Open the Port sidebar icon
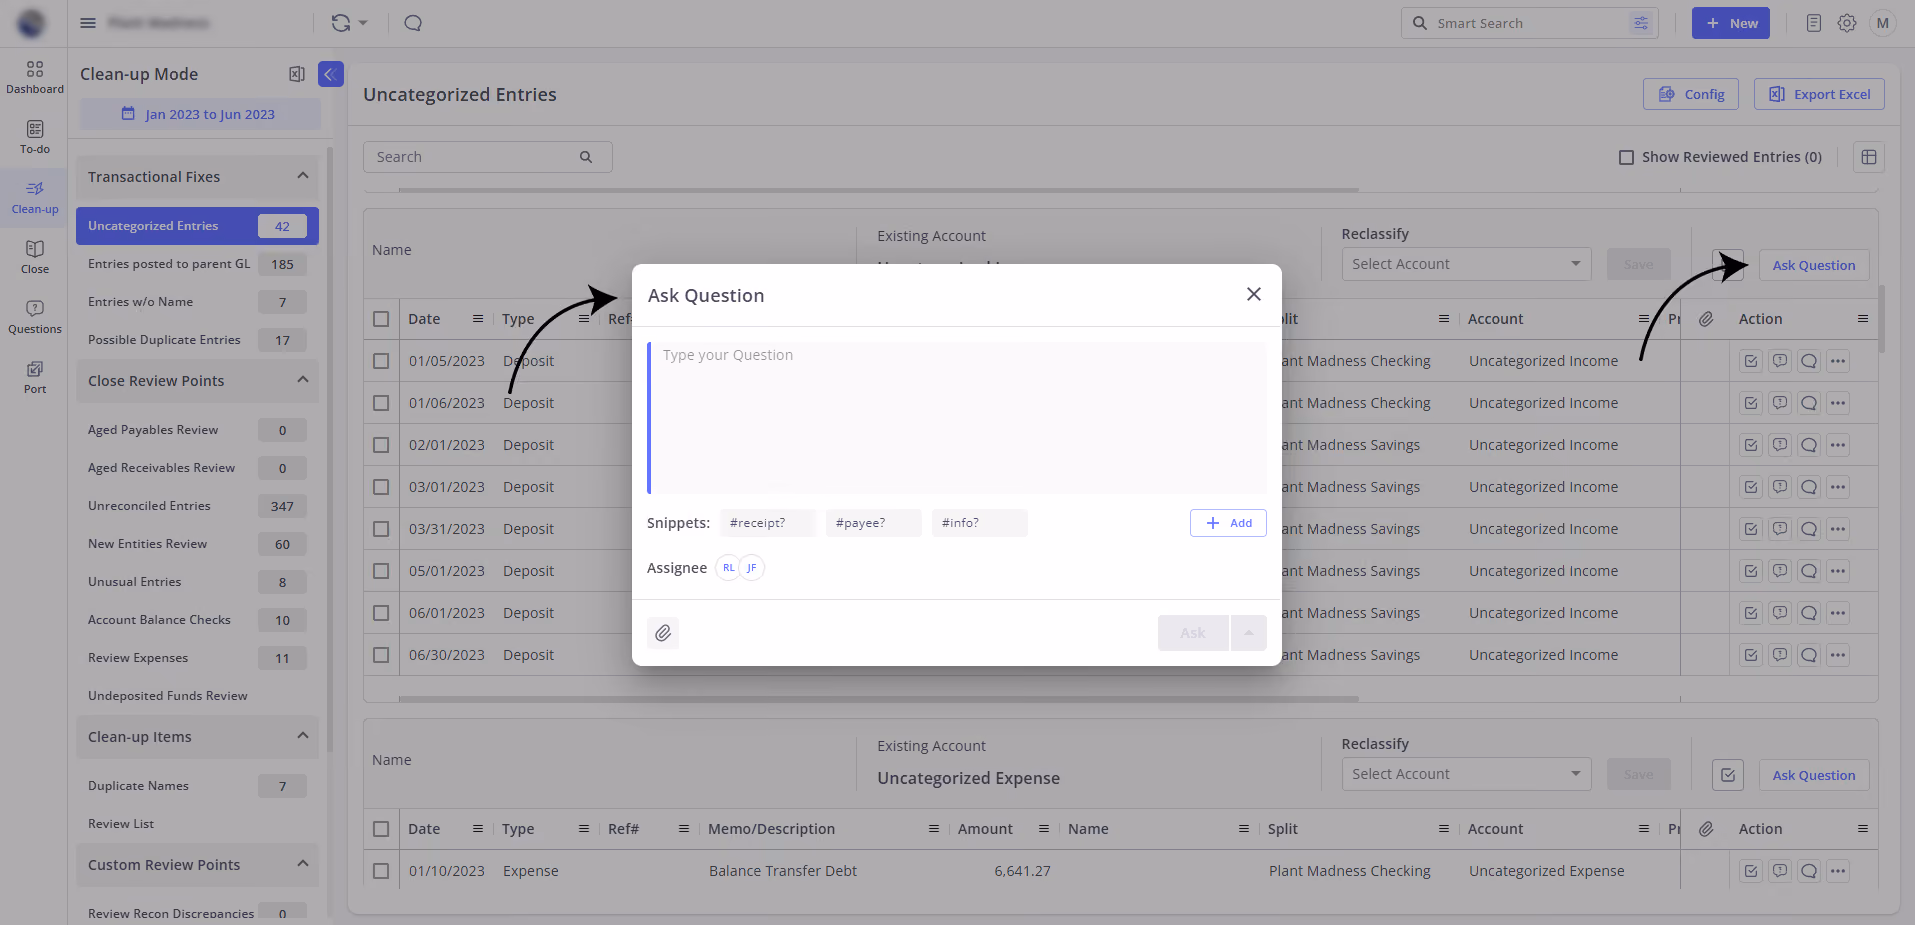 pos(35,377)
